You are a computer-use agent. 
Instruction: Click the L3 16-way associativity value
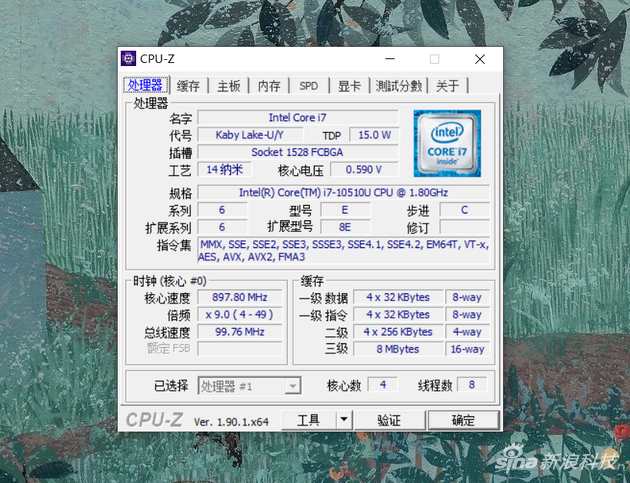tap(467, 349)
